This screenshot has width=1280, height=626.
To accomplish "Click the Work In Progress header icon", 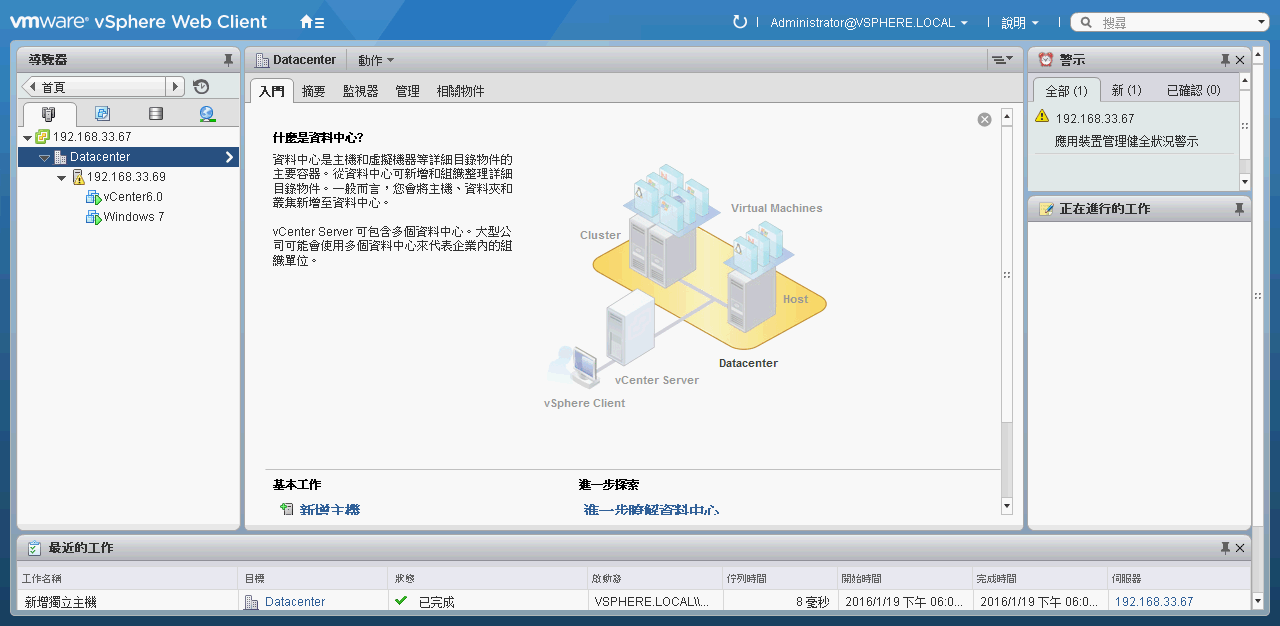I will tap(1046, 209).
